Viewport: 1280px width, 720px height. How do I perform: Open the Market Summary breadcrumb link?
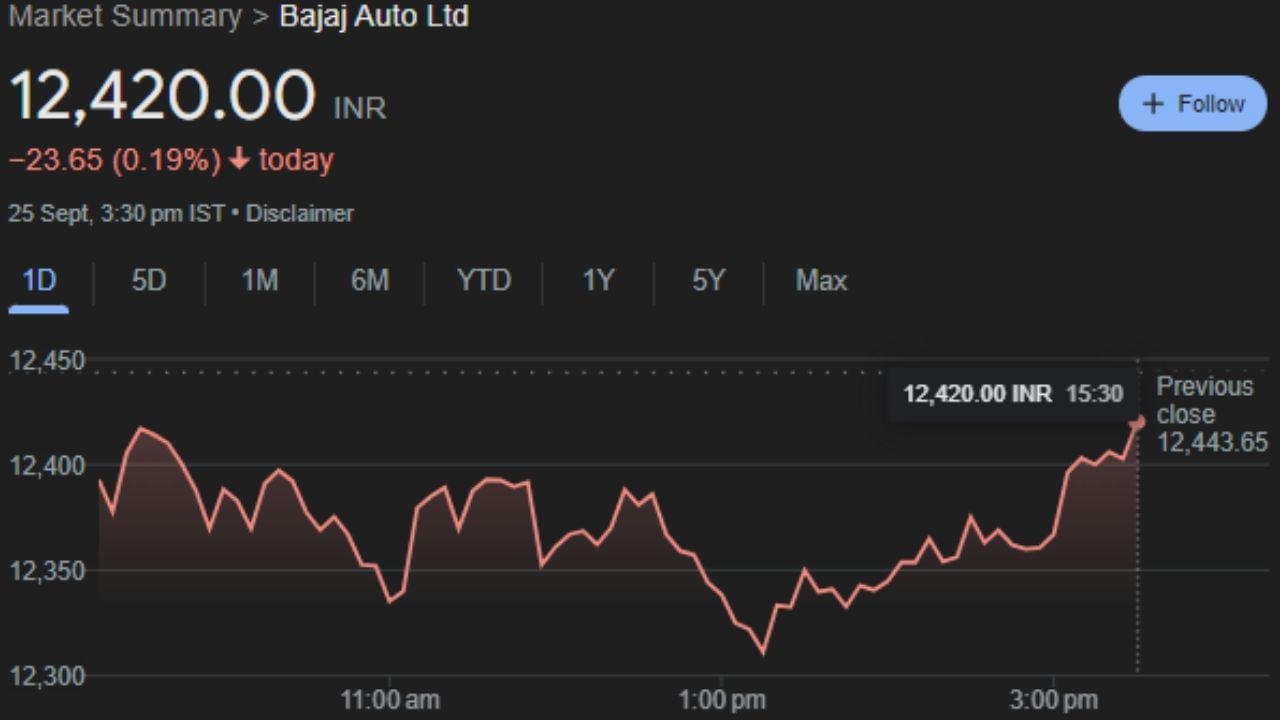125,16
